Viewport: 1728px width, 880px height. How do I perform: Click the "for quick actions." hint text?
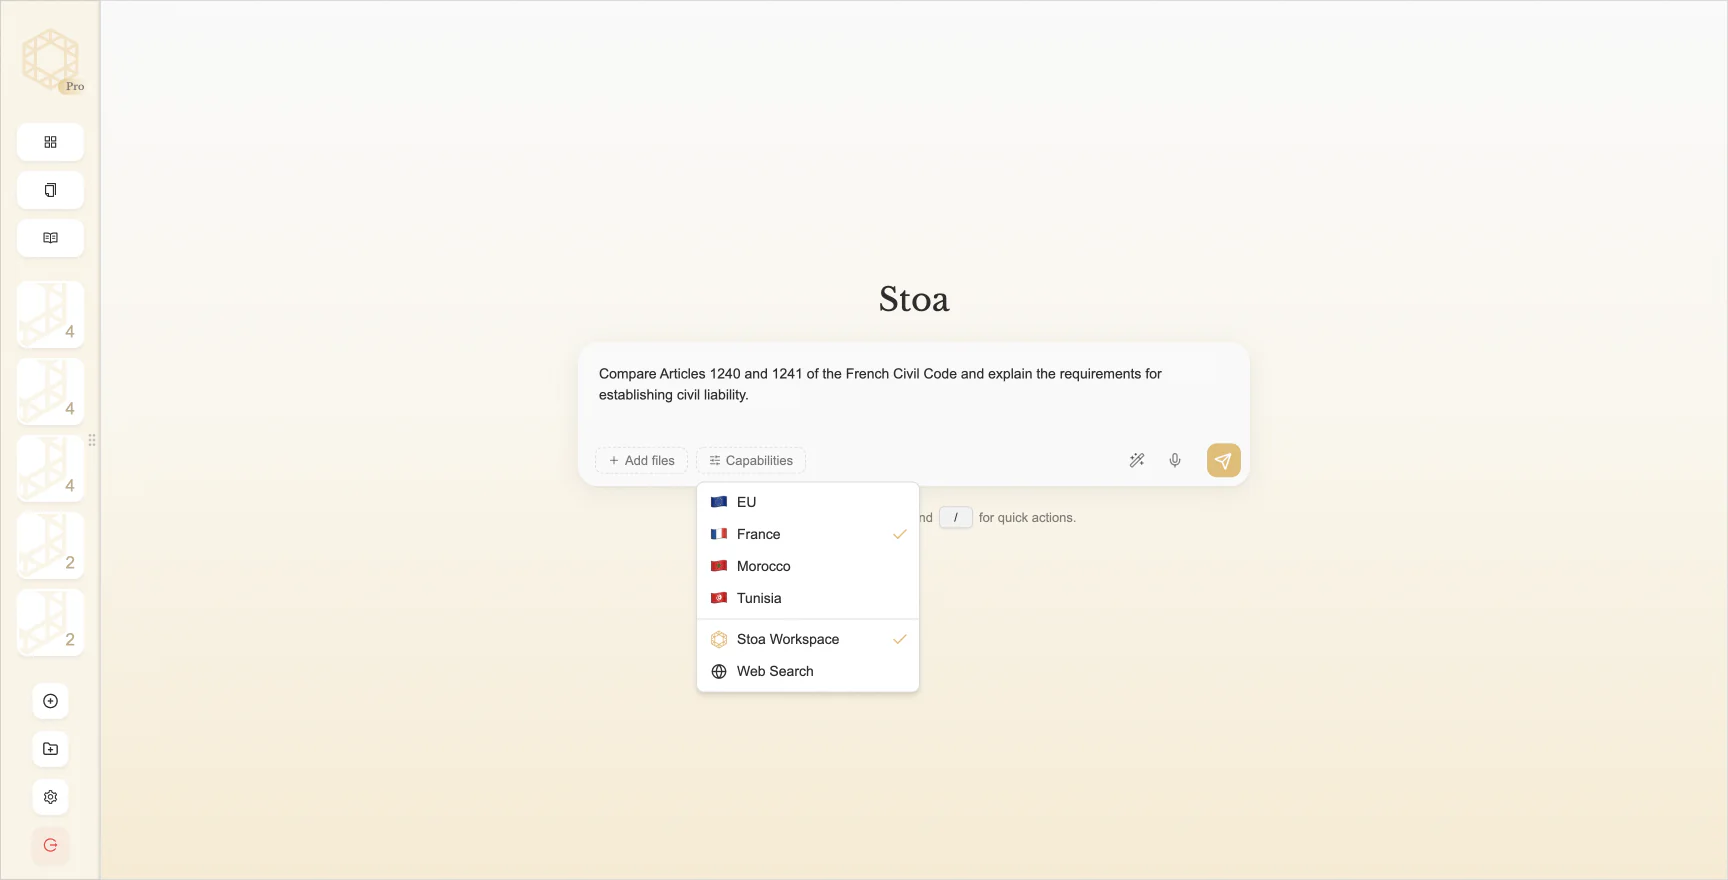(1027, 517)
